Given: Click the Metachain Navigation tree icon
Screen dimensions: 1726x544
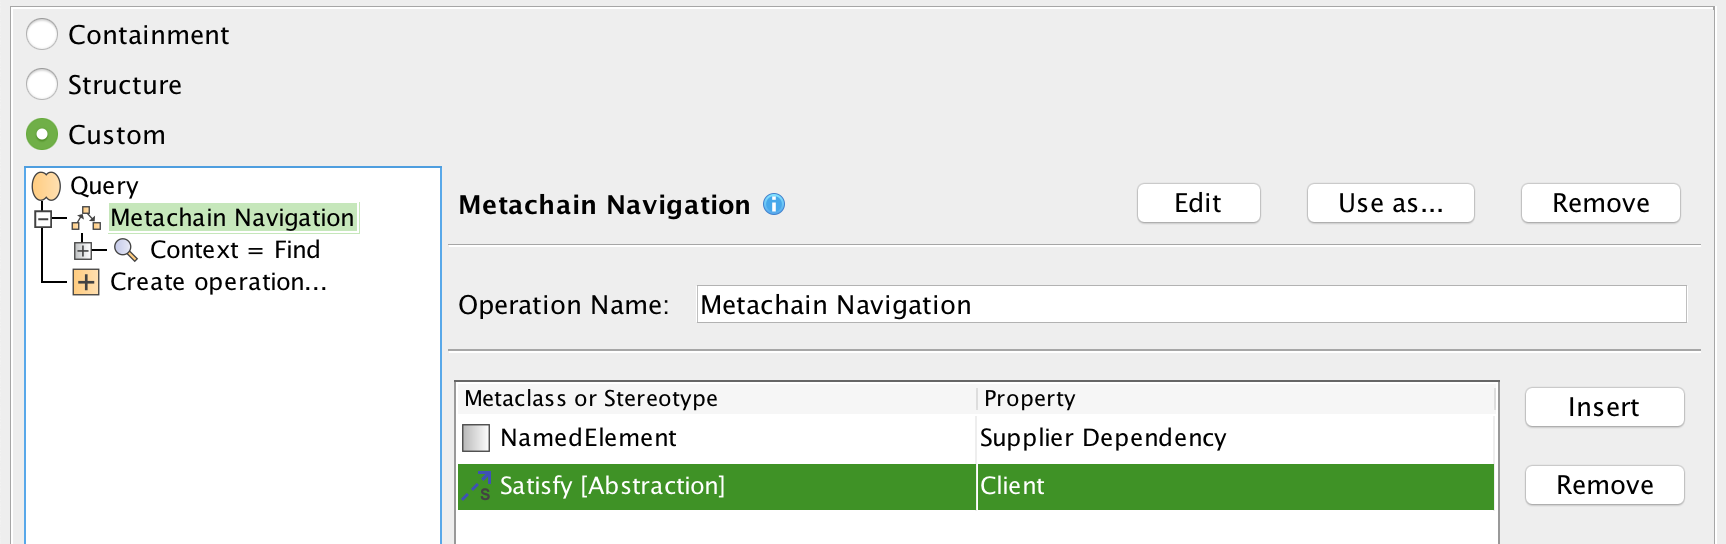Looking at the screenshot, I should (87, 218).
